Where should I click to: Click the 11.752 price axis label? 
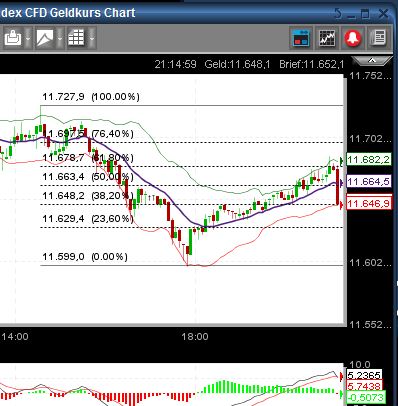click(370, 76)
